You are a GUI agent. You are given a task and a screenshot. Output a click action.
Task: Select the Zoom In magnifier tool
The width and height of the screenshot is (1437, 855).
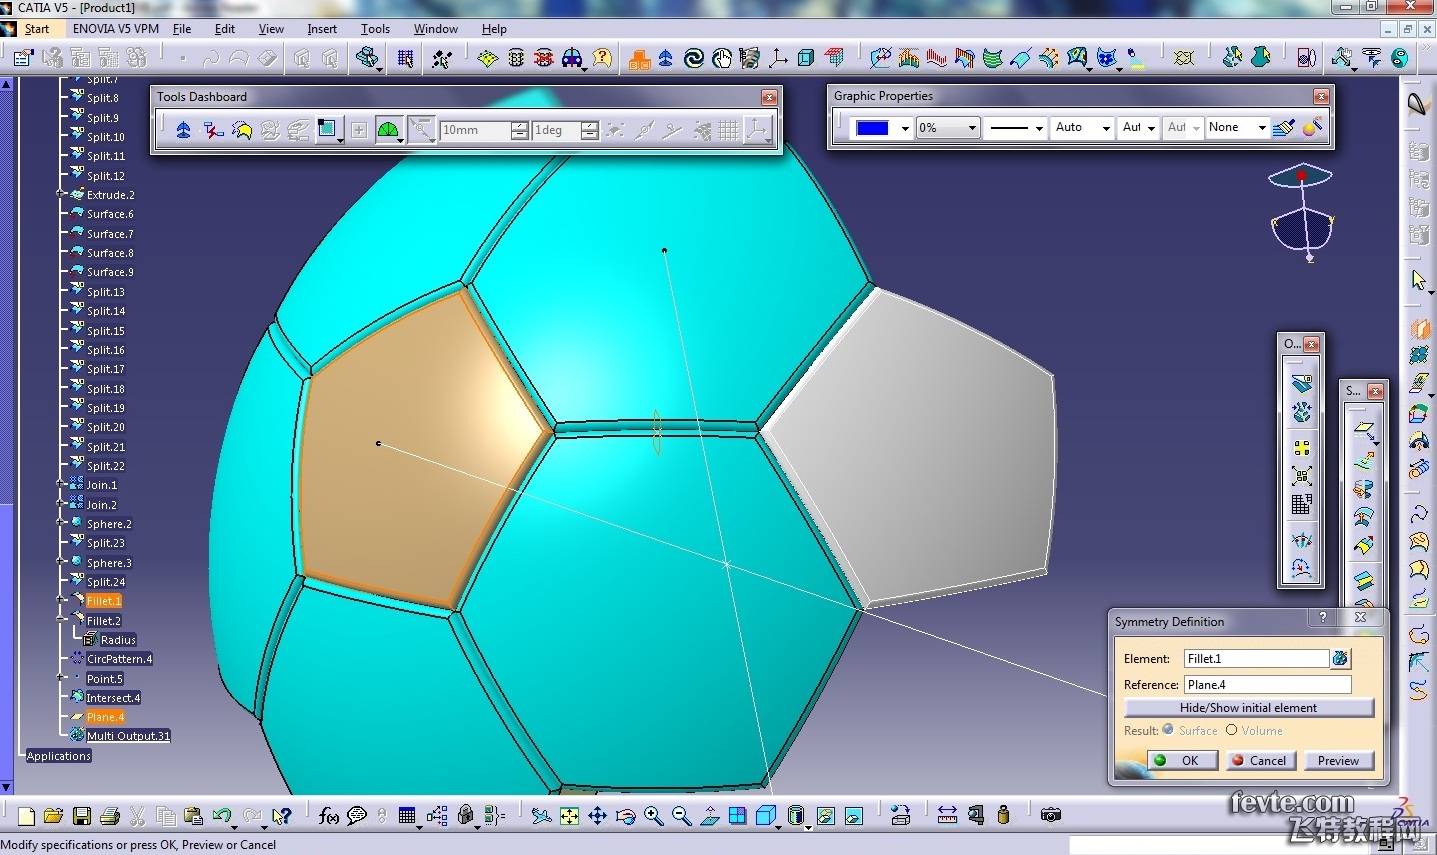(x=654, y=816)
